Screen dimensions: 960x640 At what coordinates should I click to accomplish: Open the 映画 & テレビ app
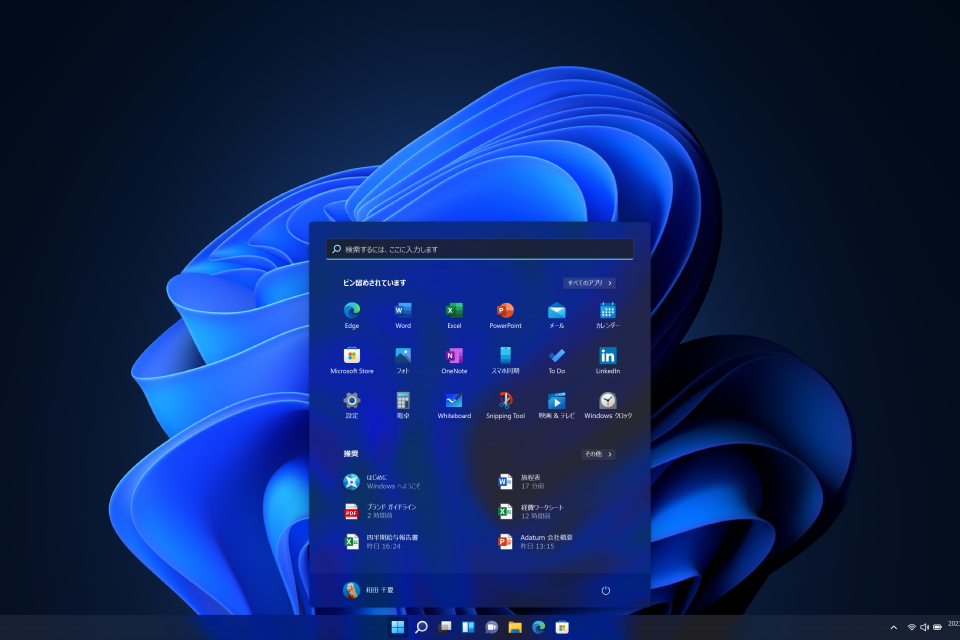pyautogui.click(x=556, y=402)
